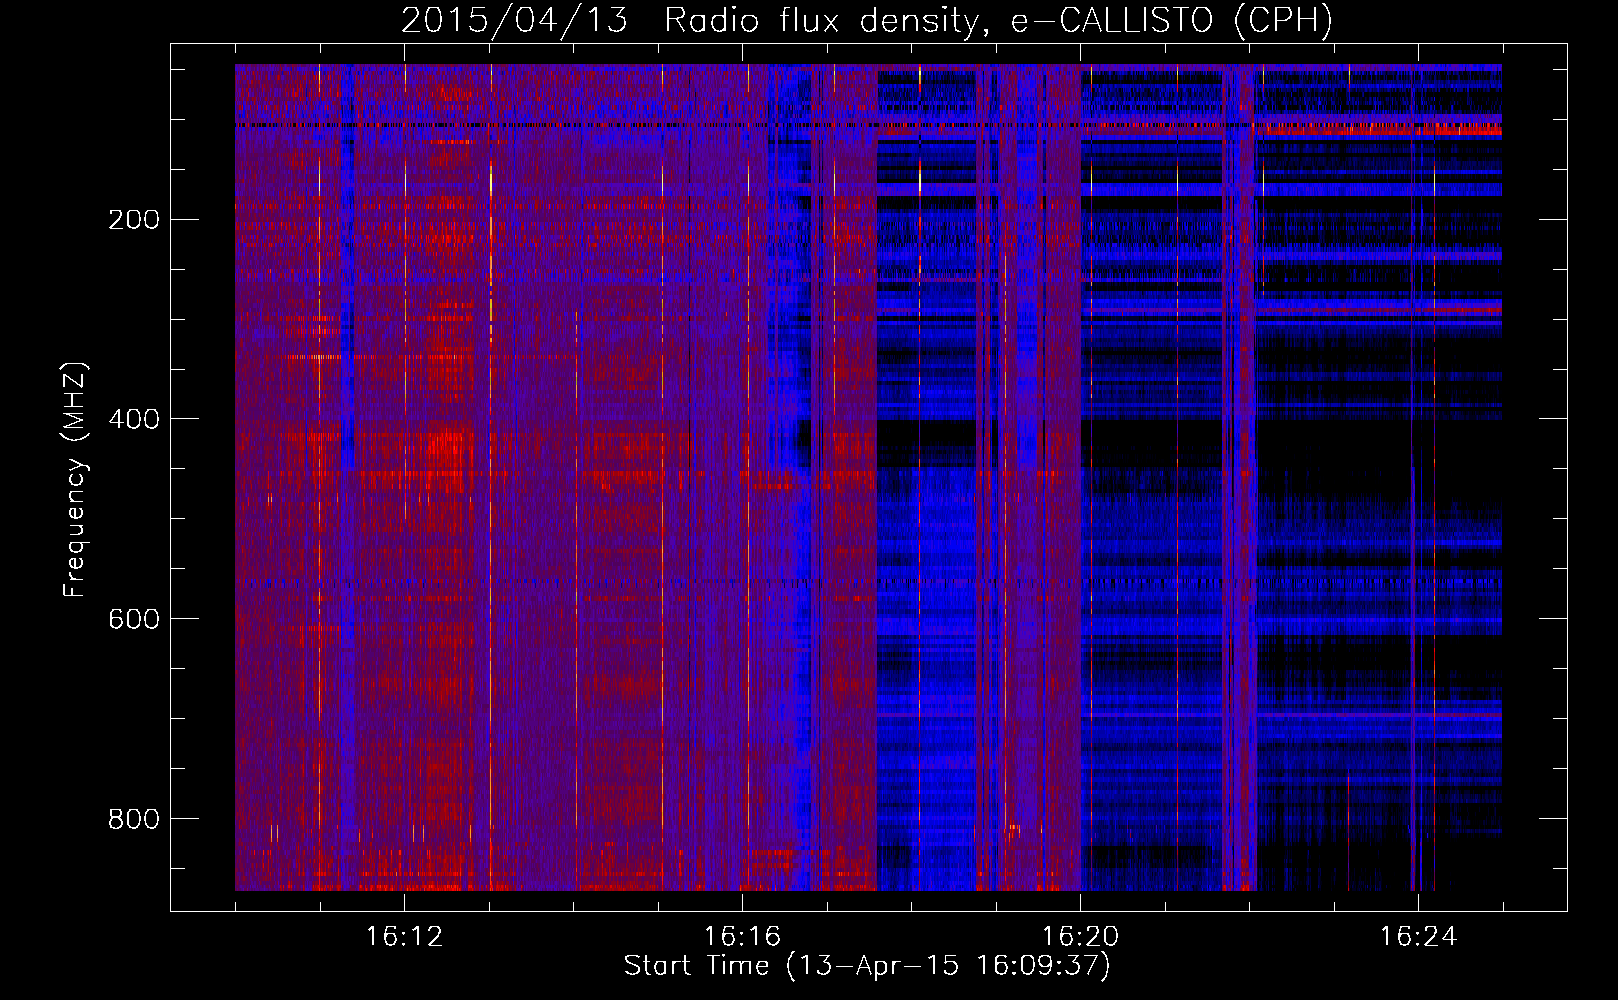This screenshot has height=1000, width=1618.
Task: Click the 'Start Time (13-Apr-15 16:09:37)' axis label
Action: click(x=867, y=966)
